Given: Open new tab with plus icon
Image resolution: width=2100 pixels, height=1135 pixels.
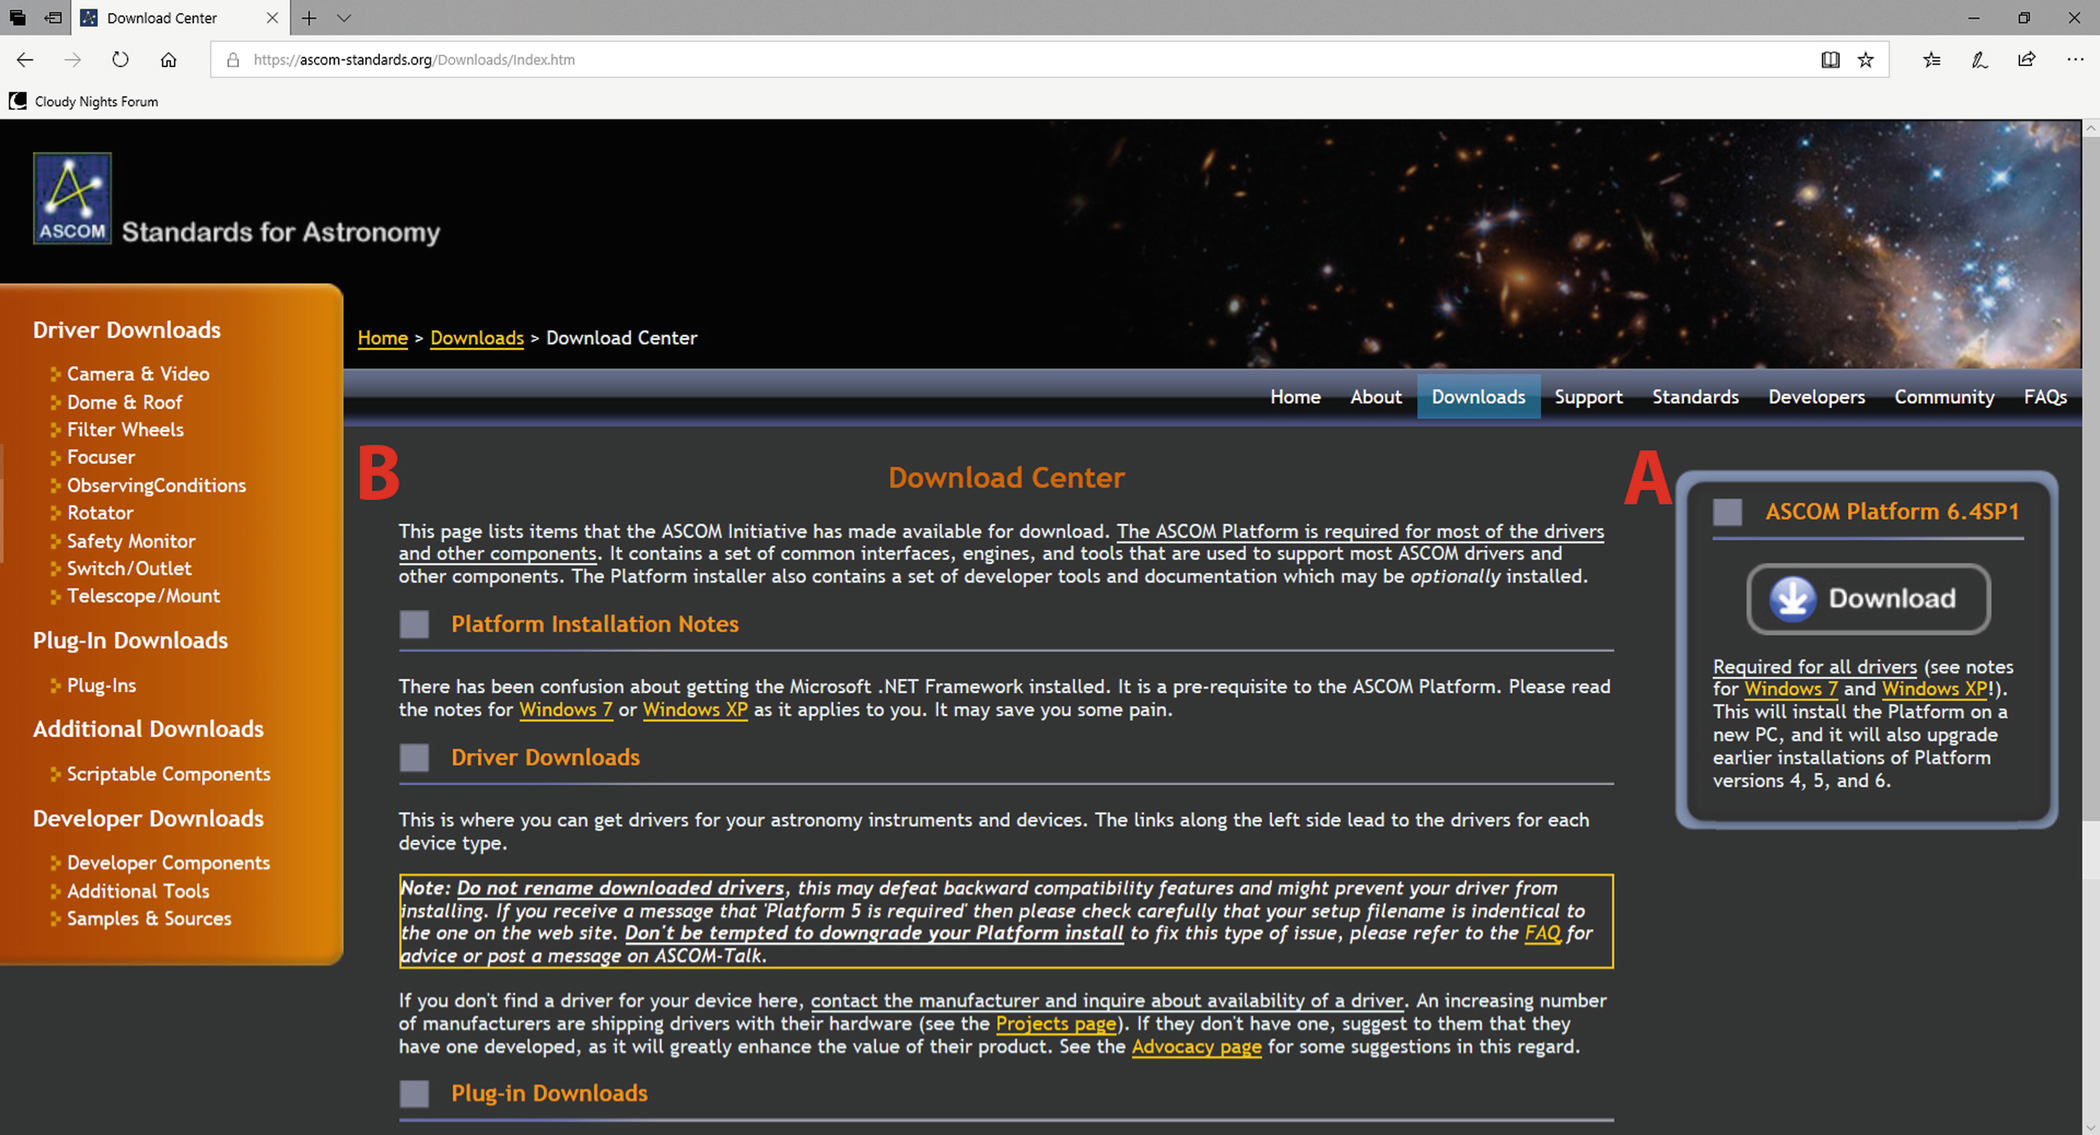Looking at the screenshot, I should click(309, 18).
